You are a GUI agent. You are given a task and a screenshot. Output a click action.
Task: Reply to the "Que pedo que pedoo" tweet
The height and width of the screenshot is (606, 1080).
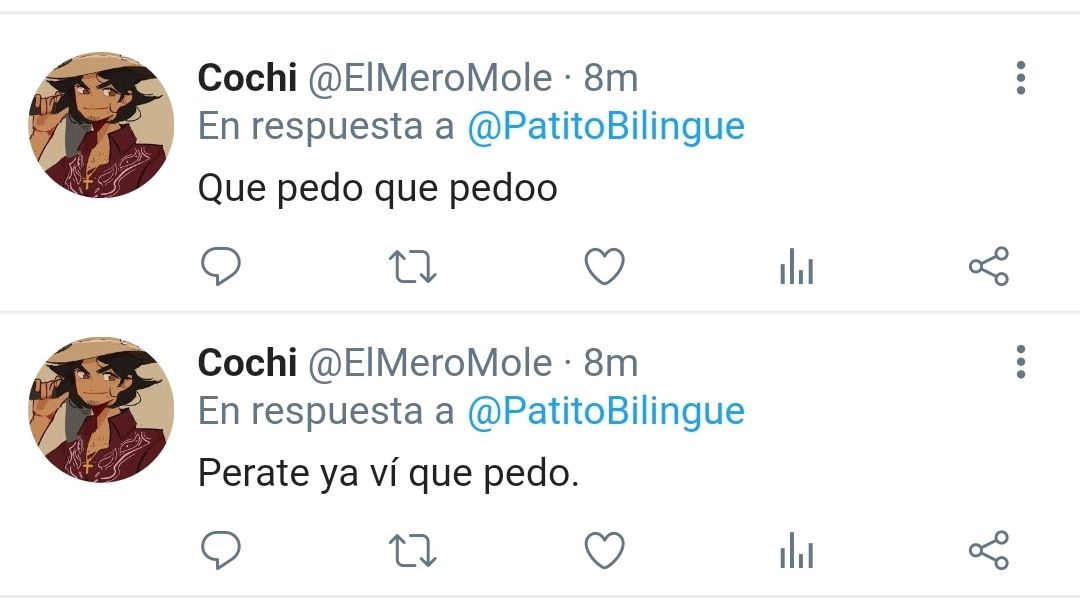click(x=220, y=266)
